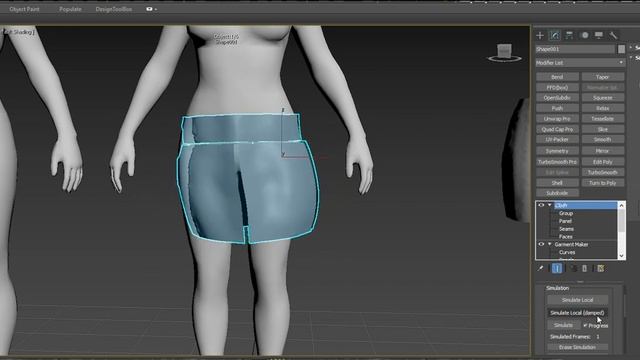This screenshot has height=360, width=640.
Task: Apply the OpenSubdiv modifier
Action: pos(557,98)
